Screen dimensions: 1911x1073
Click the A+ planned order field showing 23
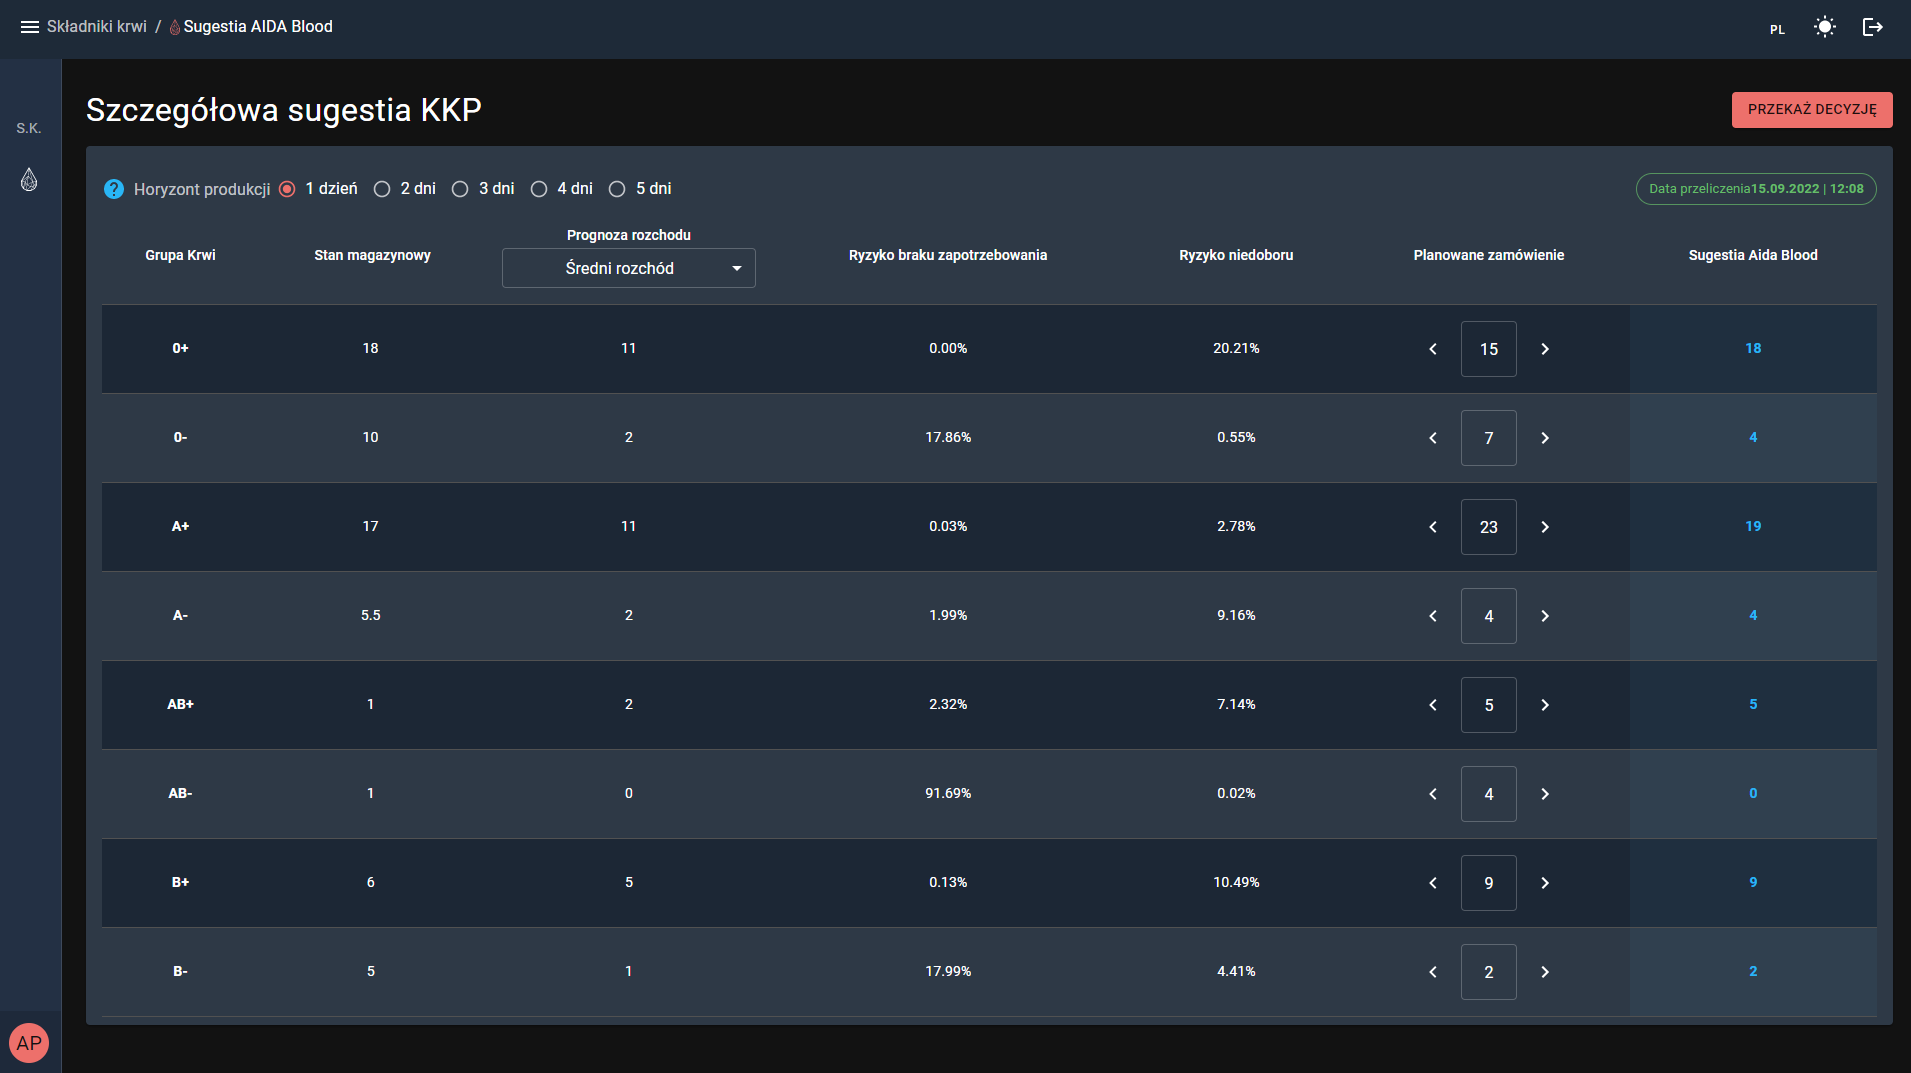coord(1489,527)
